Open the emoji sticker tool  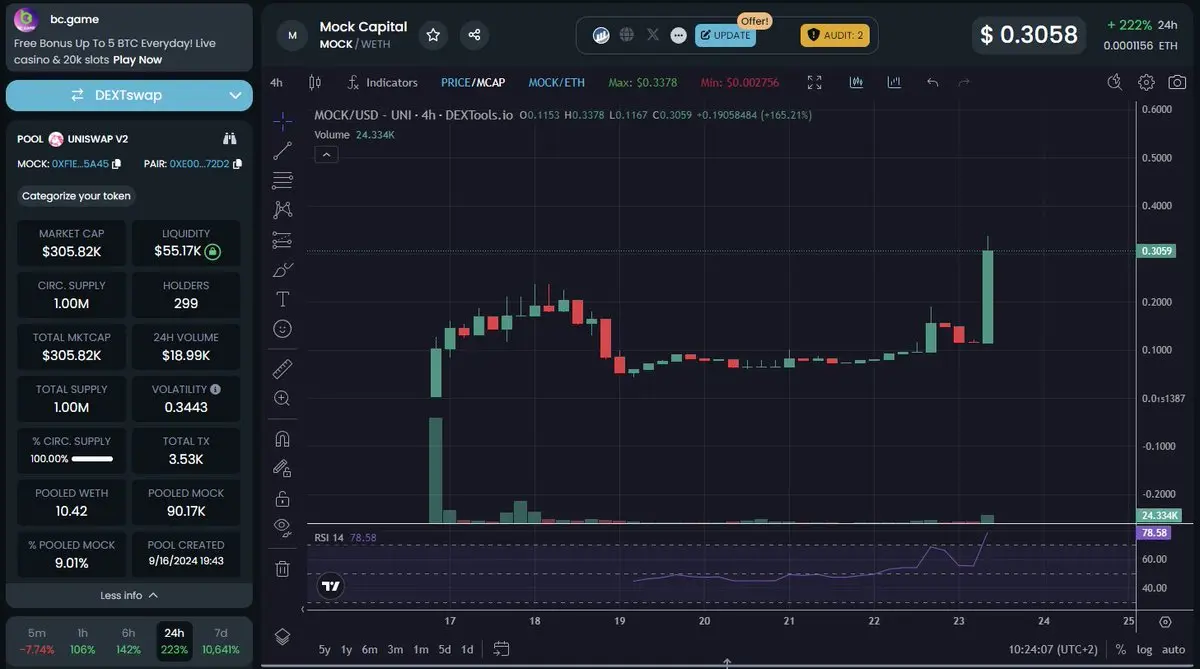point(282,328)
